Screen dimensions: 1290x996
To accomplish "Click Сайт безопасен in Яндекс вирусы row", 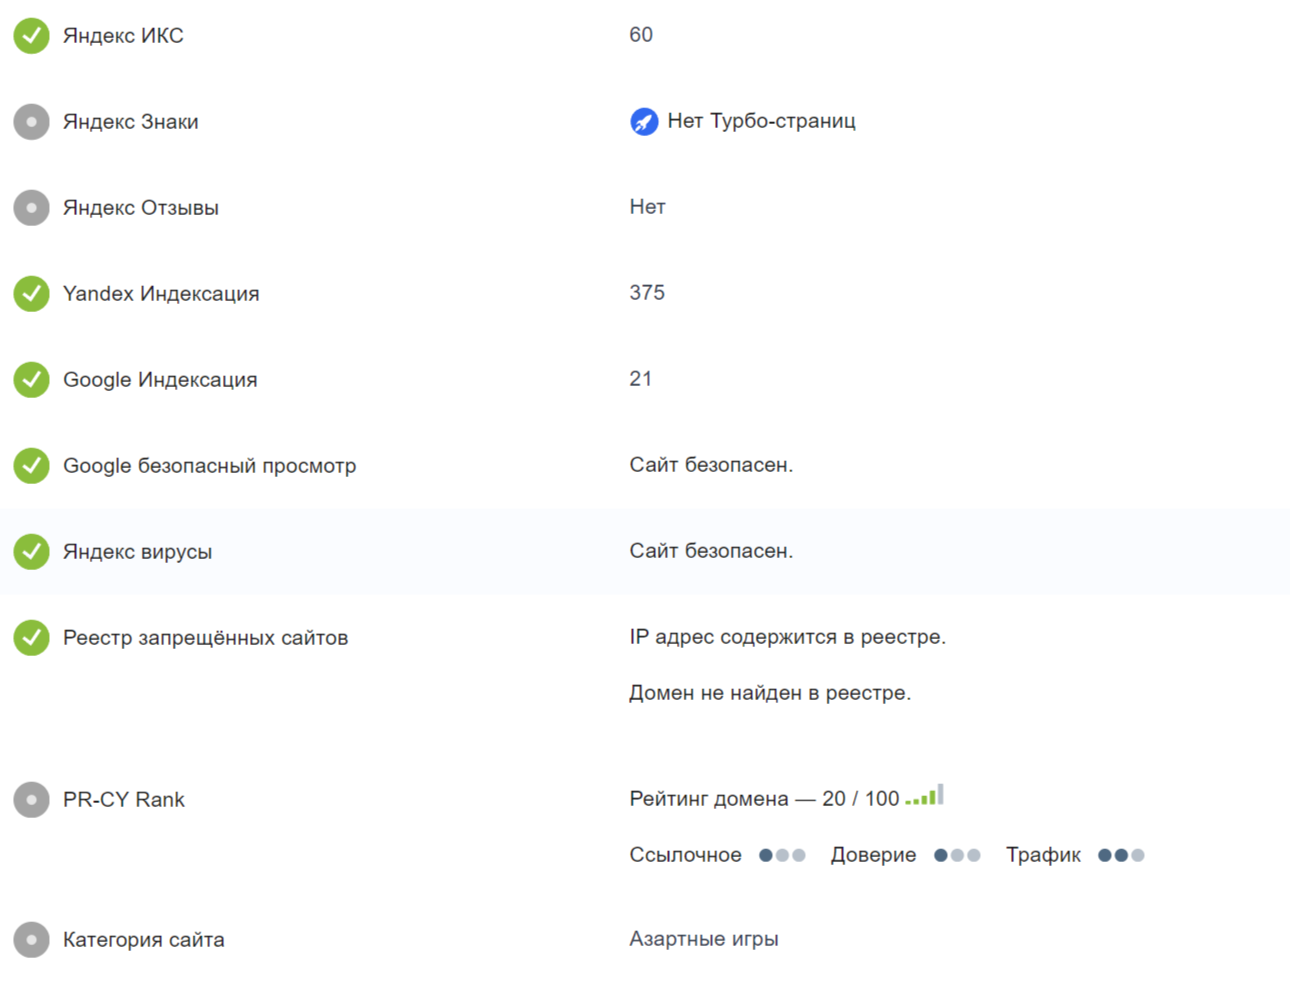I will [x=711, y=551].
